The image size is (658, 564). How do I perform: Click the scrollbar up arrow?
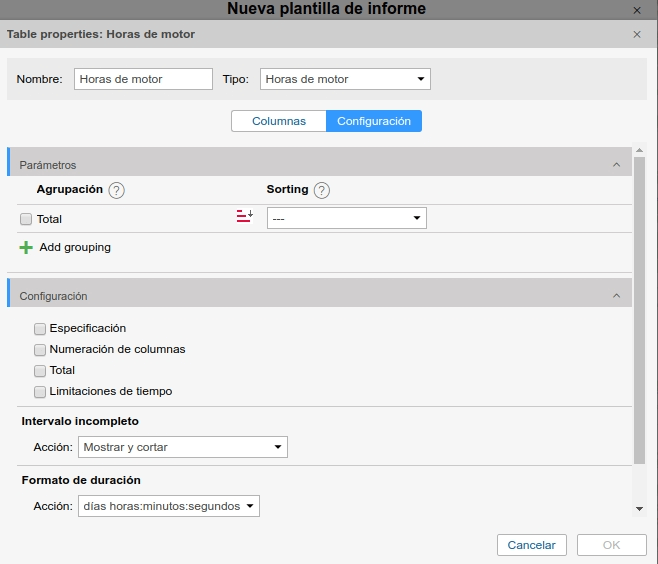click(x=639, y=150)
